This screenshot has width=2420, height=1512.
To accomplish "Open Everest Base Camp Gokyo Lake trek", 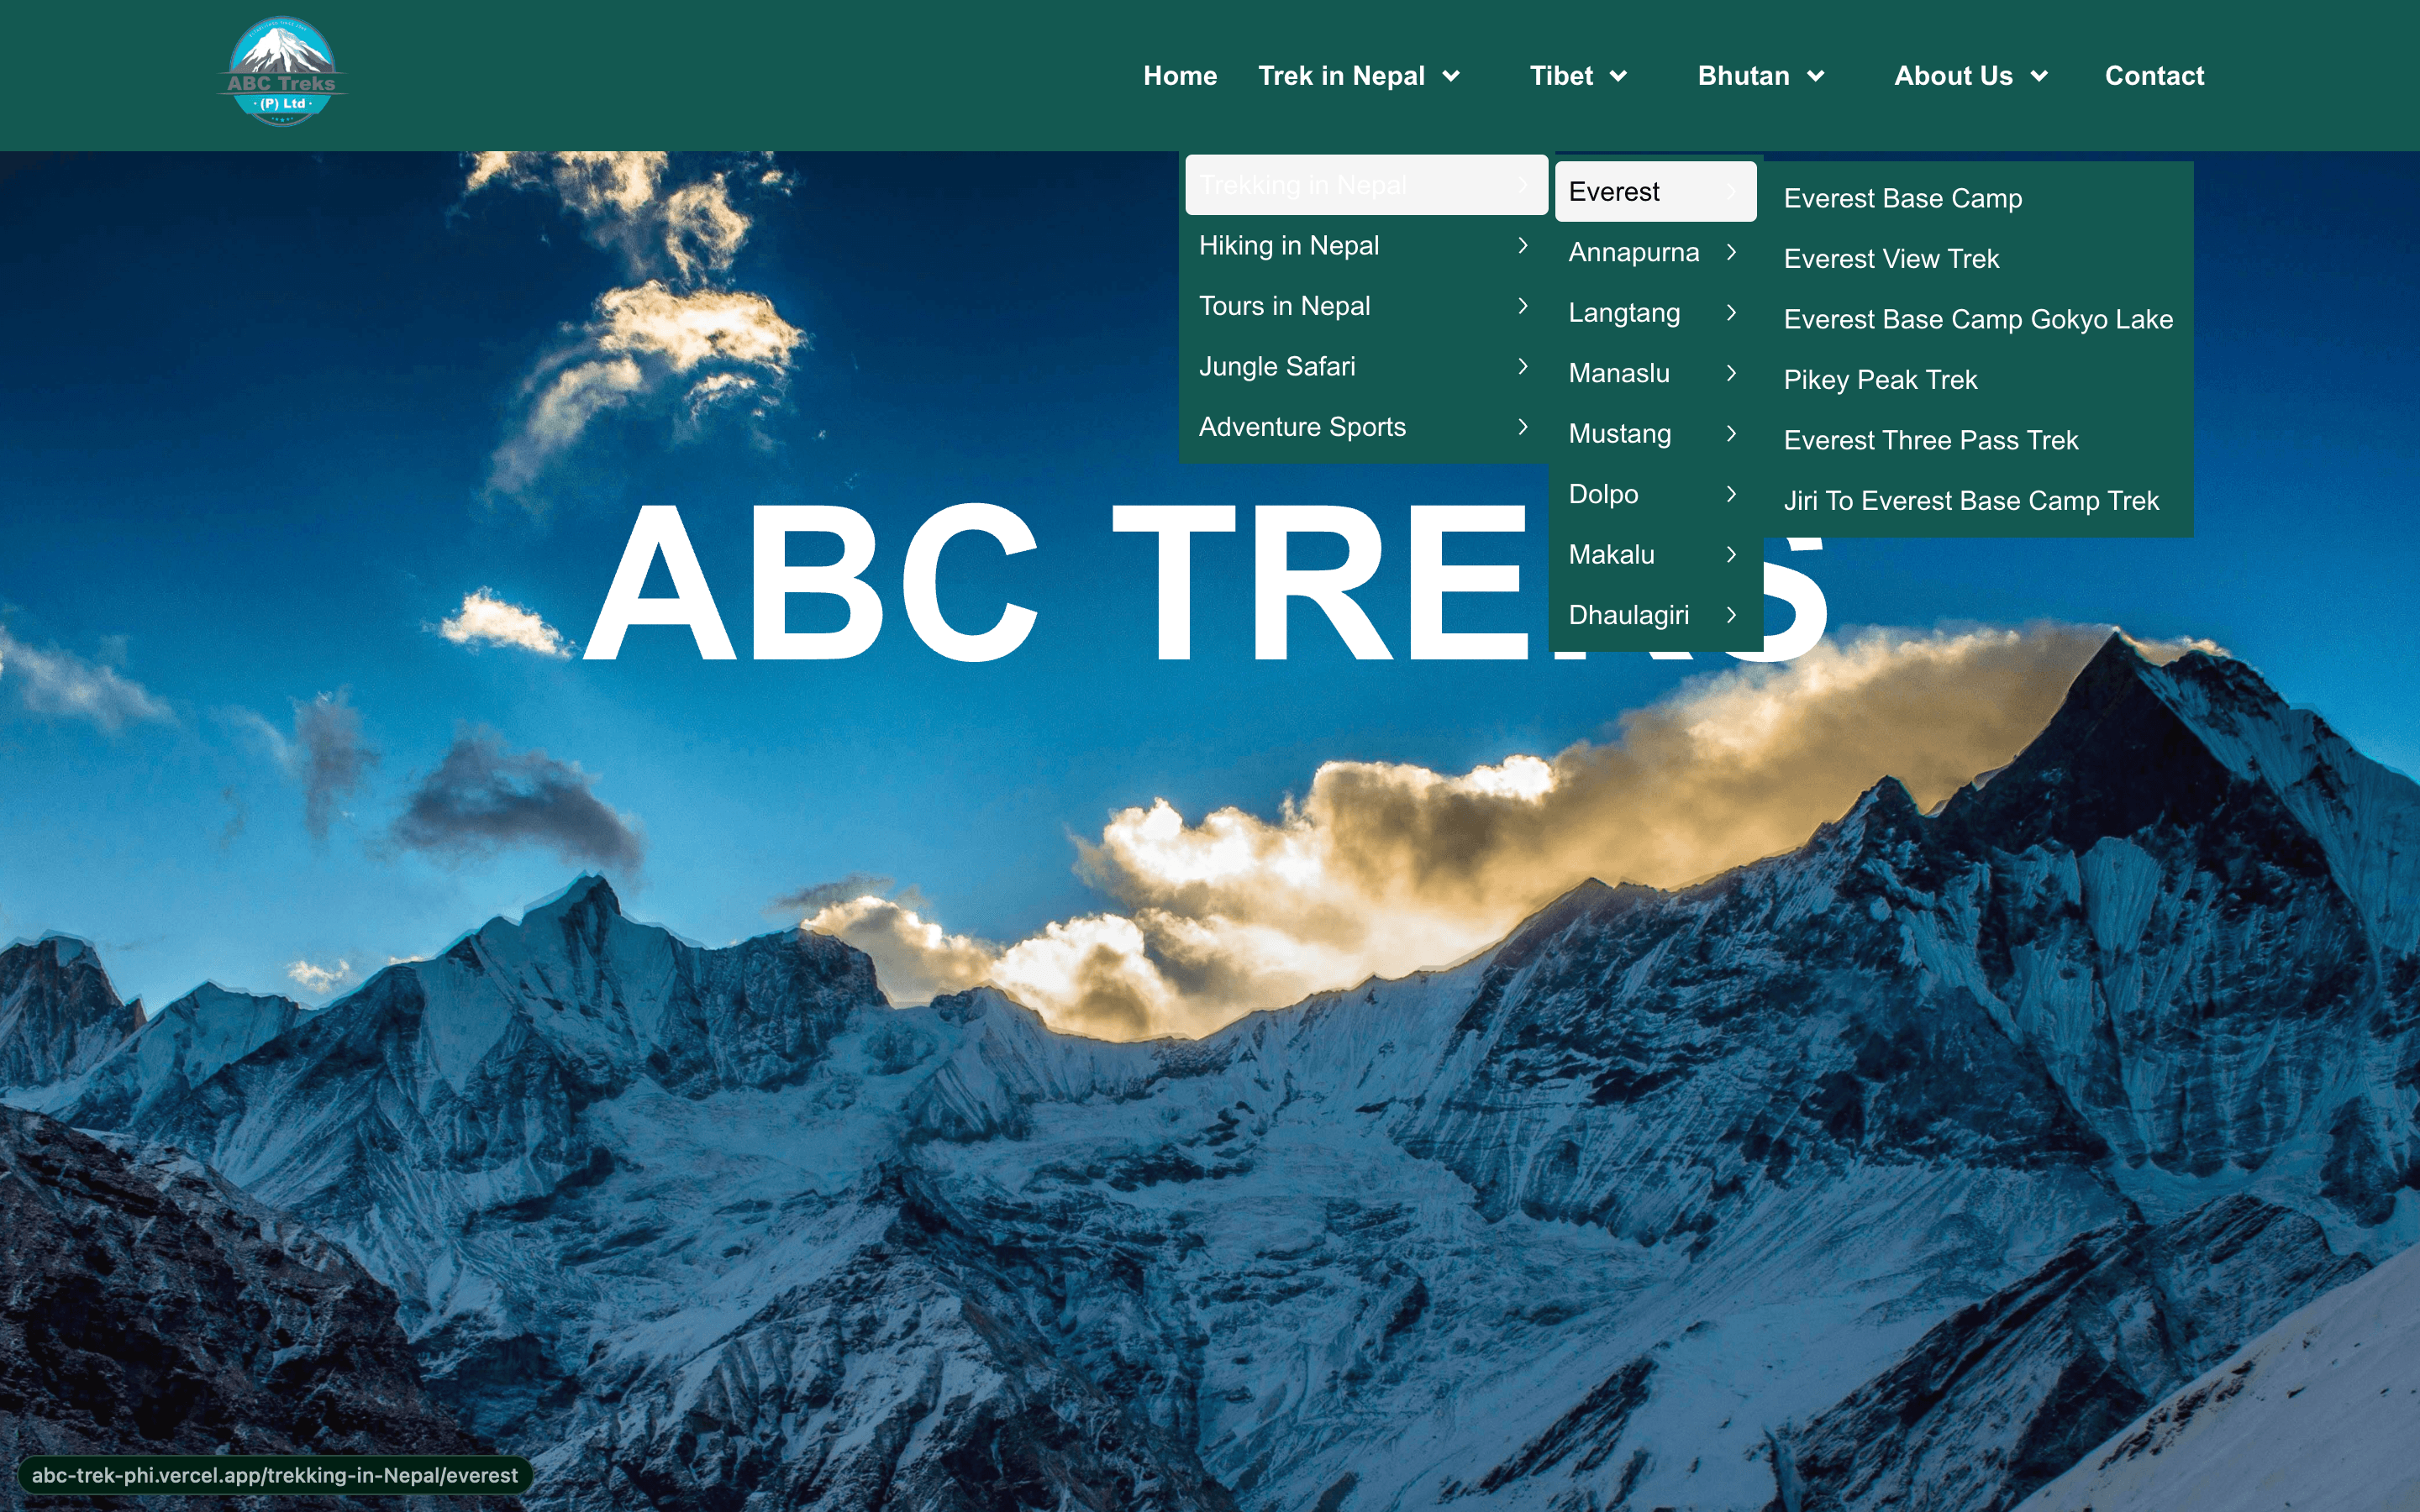I will point(1977,319).
